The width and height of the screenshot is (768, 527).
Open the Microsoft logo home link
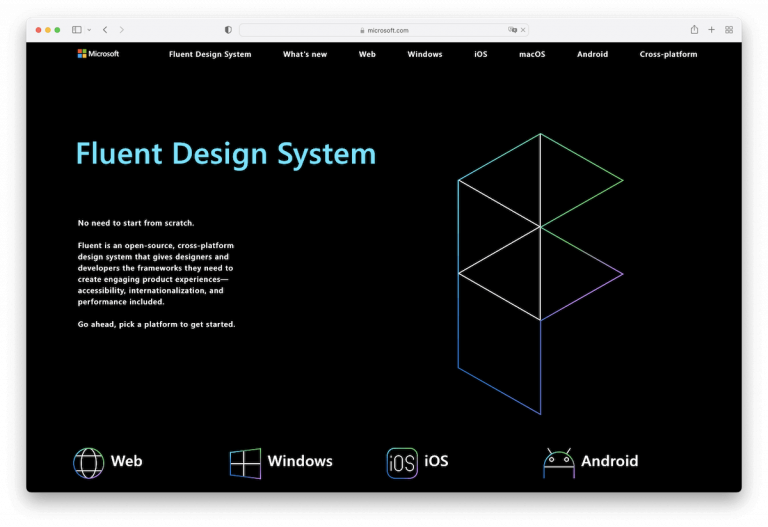click(x=98, y=54)
